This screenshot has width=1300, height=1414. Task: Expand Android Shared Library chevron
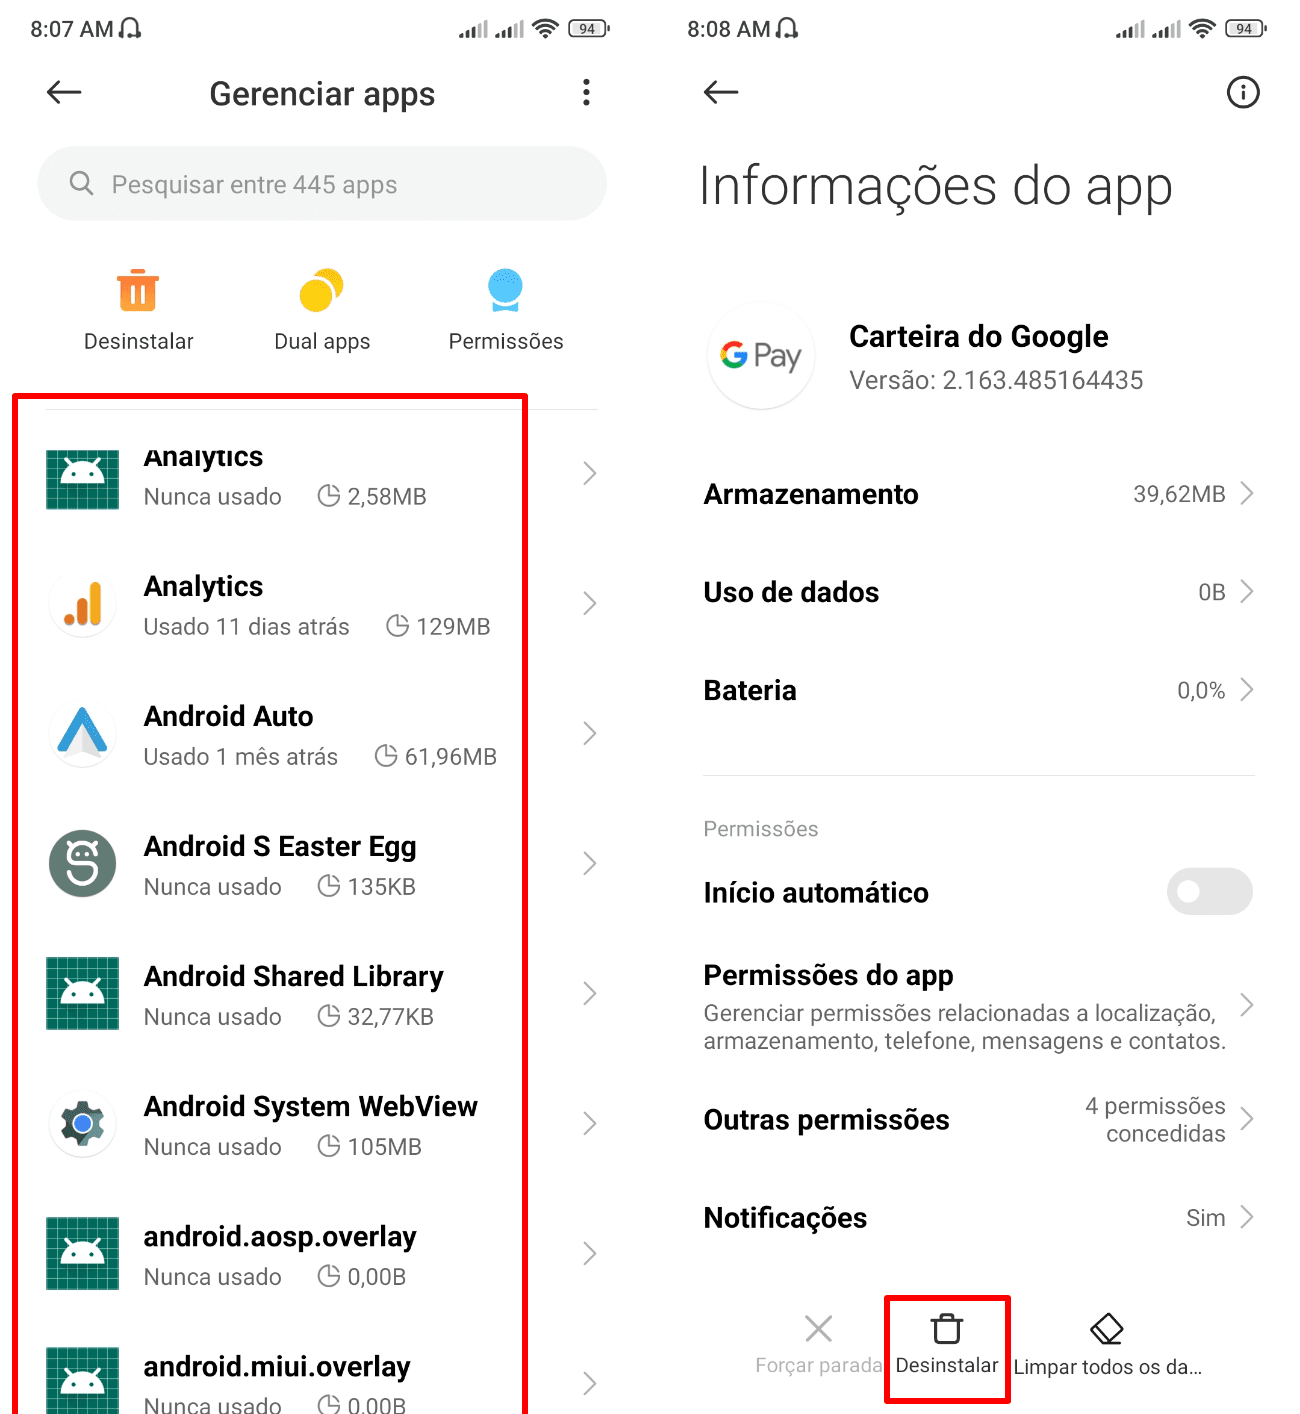tap(589, 994)
